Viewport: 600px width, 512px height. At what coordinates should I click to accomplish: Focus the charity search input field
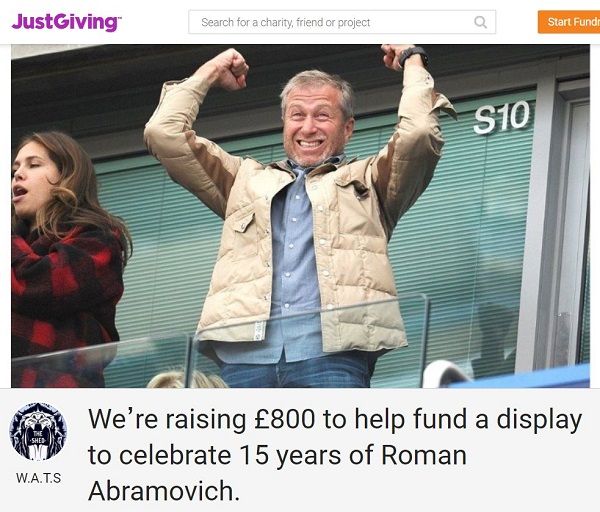tap(342, 22)
